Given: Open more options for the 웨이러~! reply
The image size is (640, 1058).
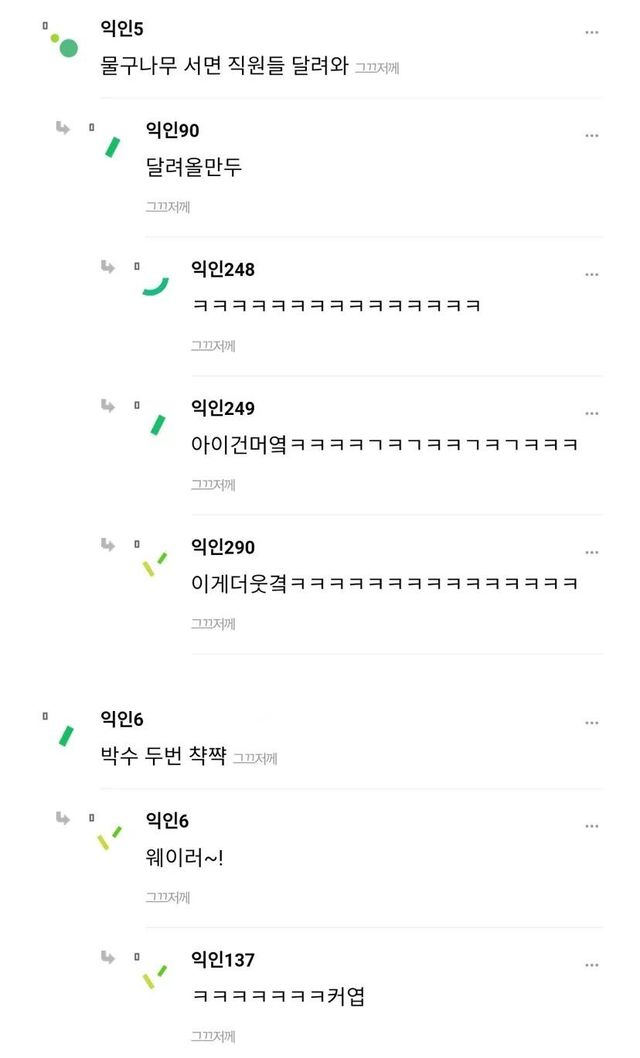Looking at the screenshot, I should coord(592,826).
